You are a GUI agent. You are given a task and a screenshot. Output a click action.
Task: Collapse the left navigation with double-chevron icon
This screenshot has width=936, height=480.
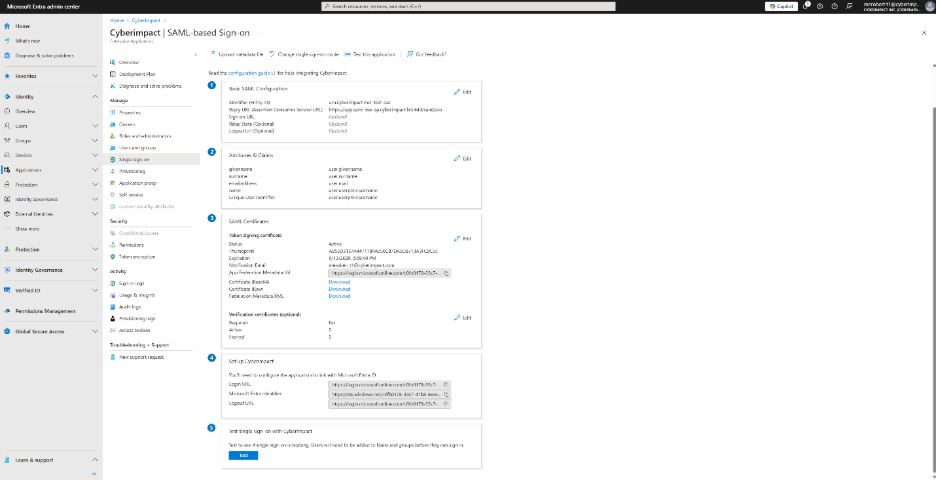pyautogui.click(x=94, y=474)
